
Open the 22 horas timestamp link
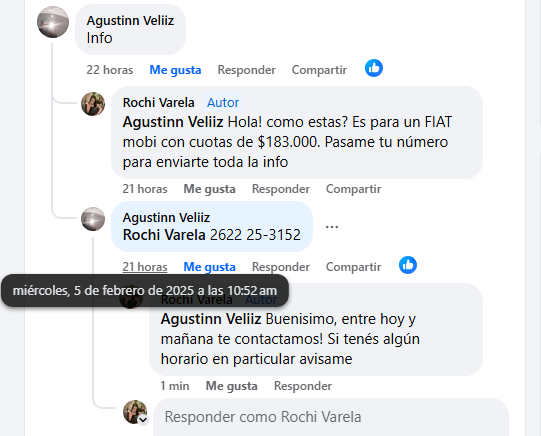pyautogui.click(x=110, y=70)
